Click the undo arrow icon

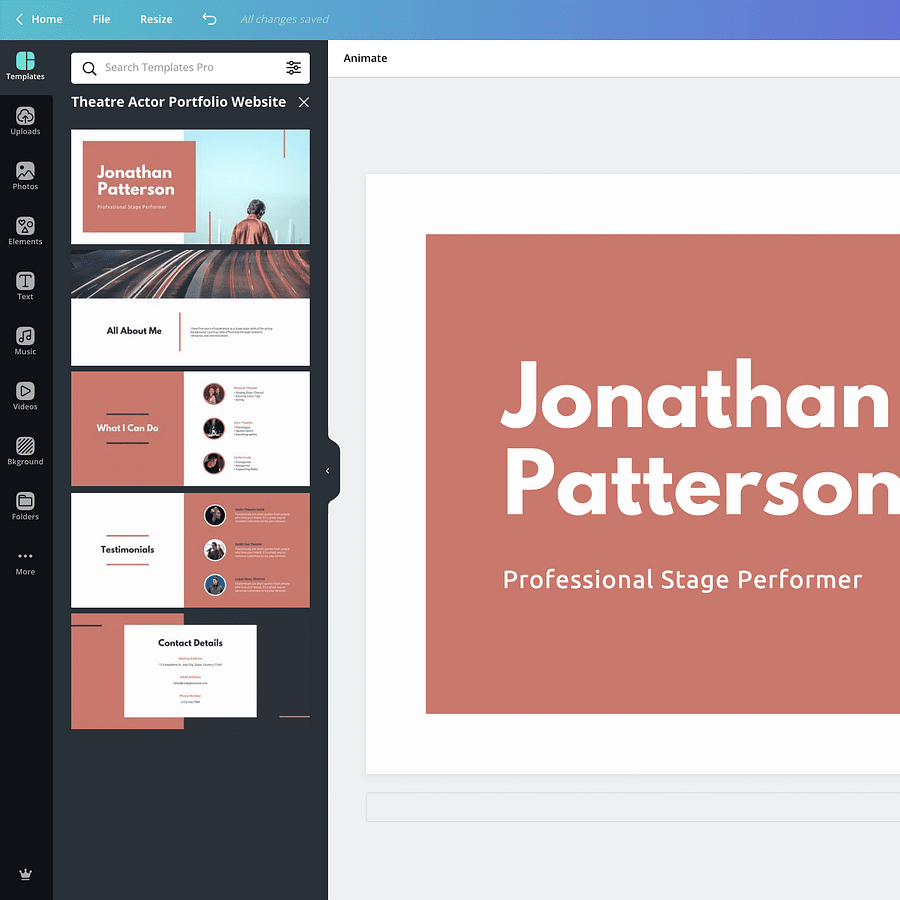(x=208, y=19)
